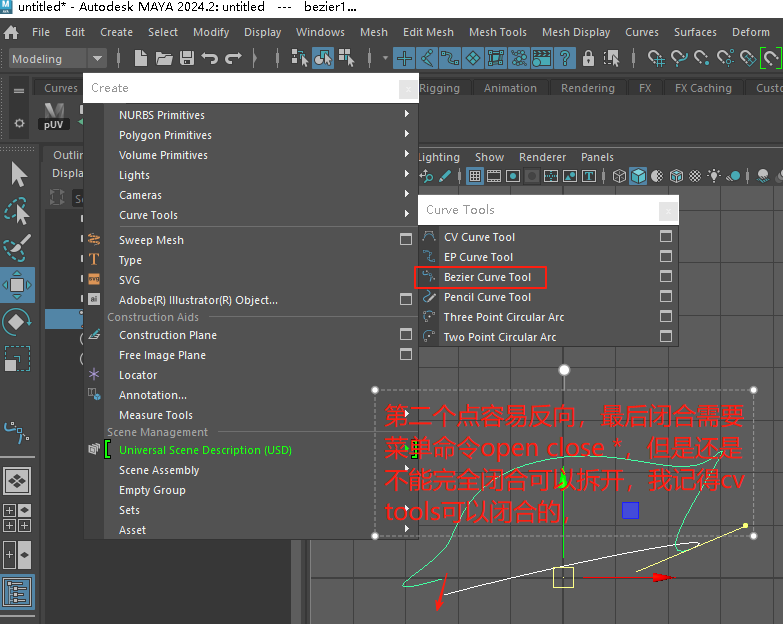
Task: Switch to the FX Caching shelf tab
Action: [703, 88]
